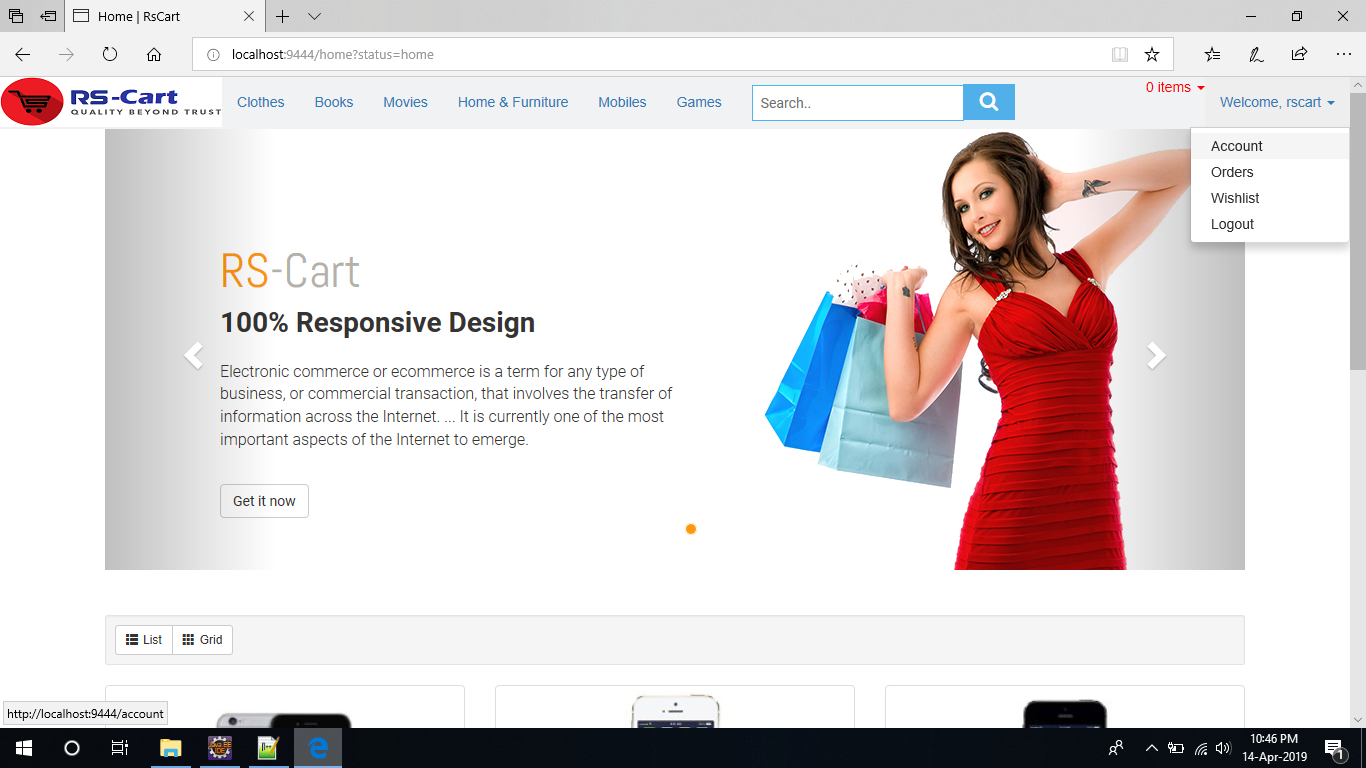Open Task View on taskbar
Image resolution: width=1366 pixels, height=768 pixels.
[120, 748]
